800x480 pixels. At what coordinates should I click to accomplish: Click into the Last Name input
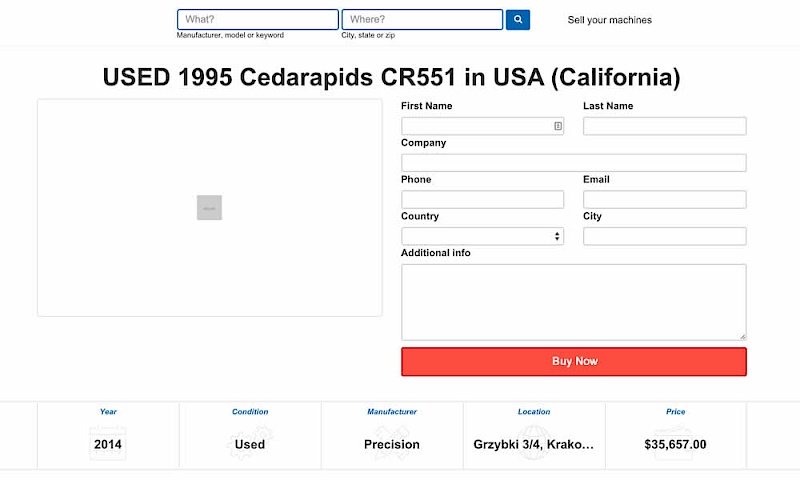[664, 126]
